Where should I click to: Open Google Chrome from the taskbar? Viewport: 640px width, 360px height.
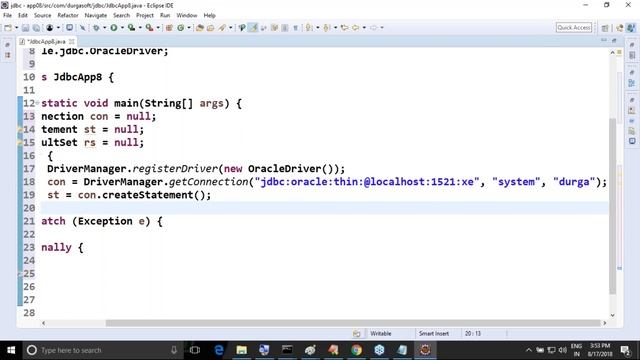coord(356,350)
